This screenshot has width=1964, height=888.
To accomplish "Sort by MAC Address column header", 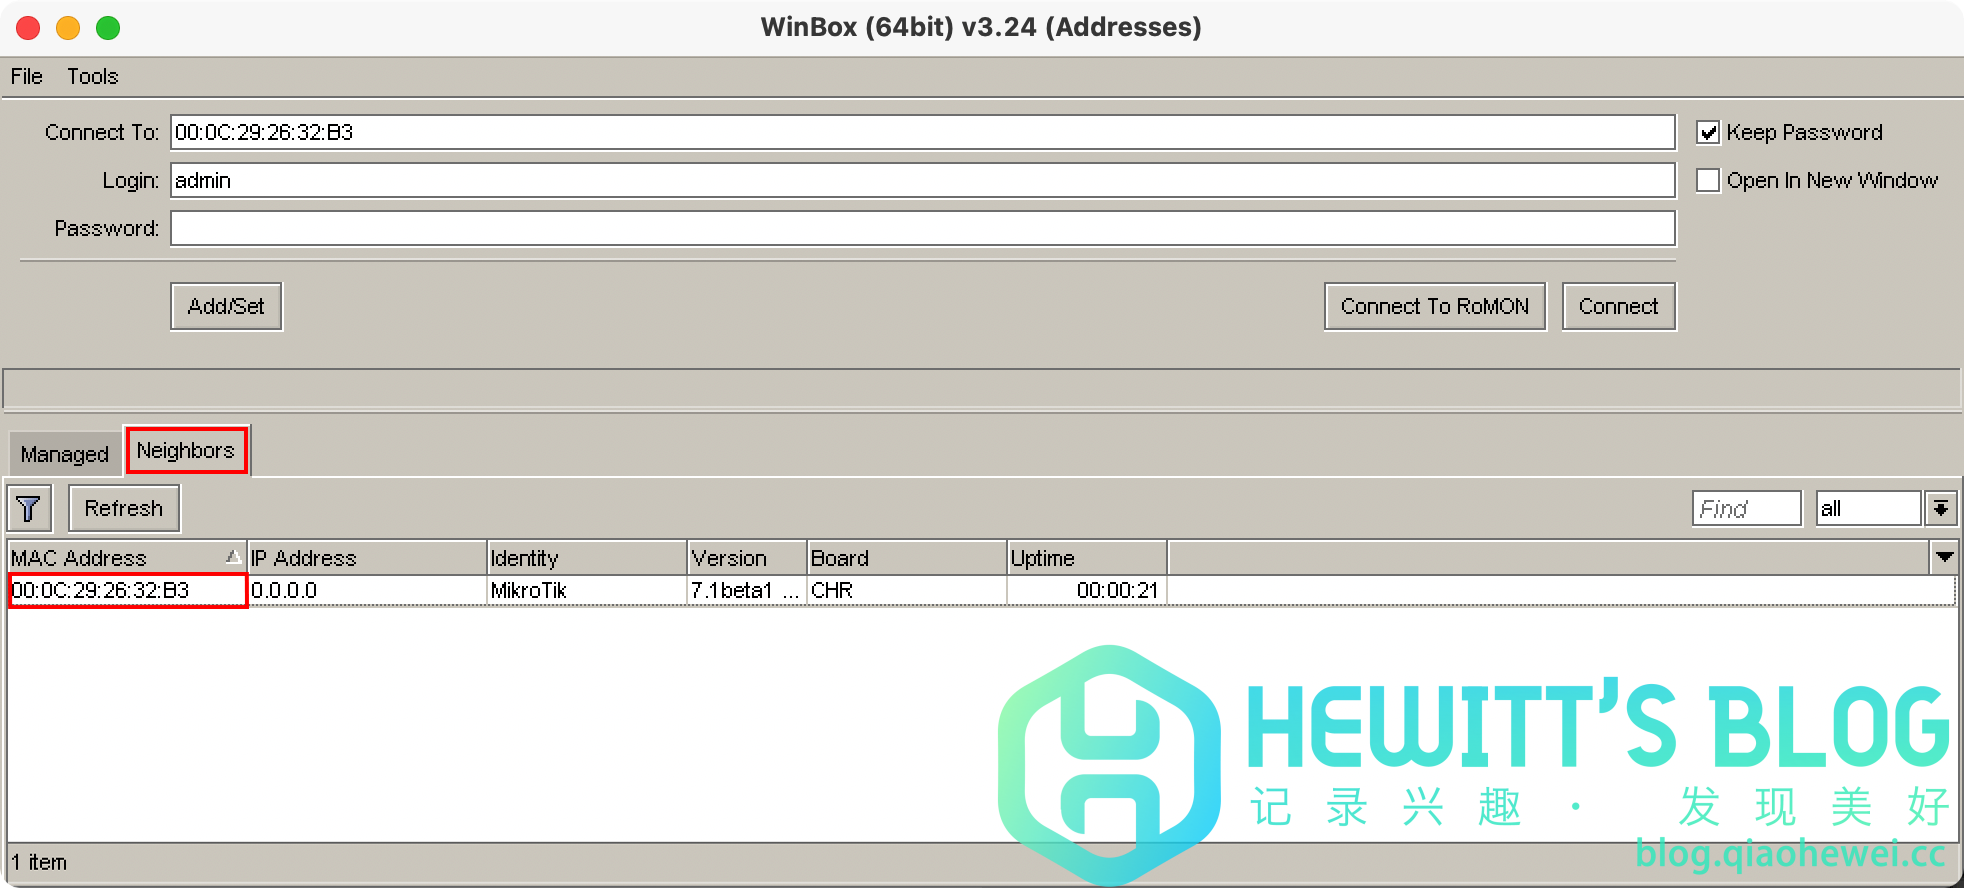I will [x=127, y=557].
